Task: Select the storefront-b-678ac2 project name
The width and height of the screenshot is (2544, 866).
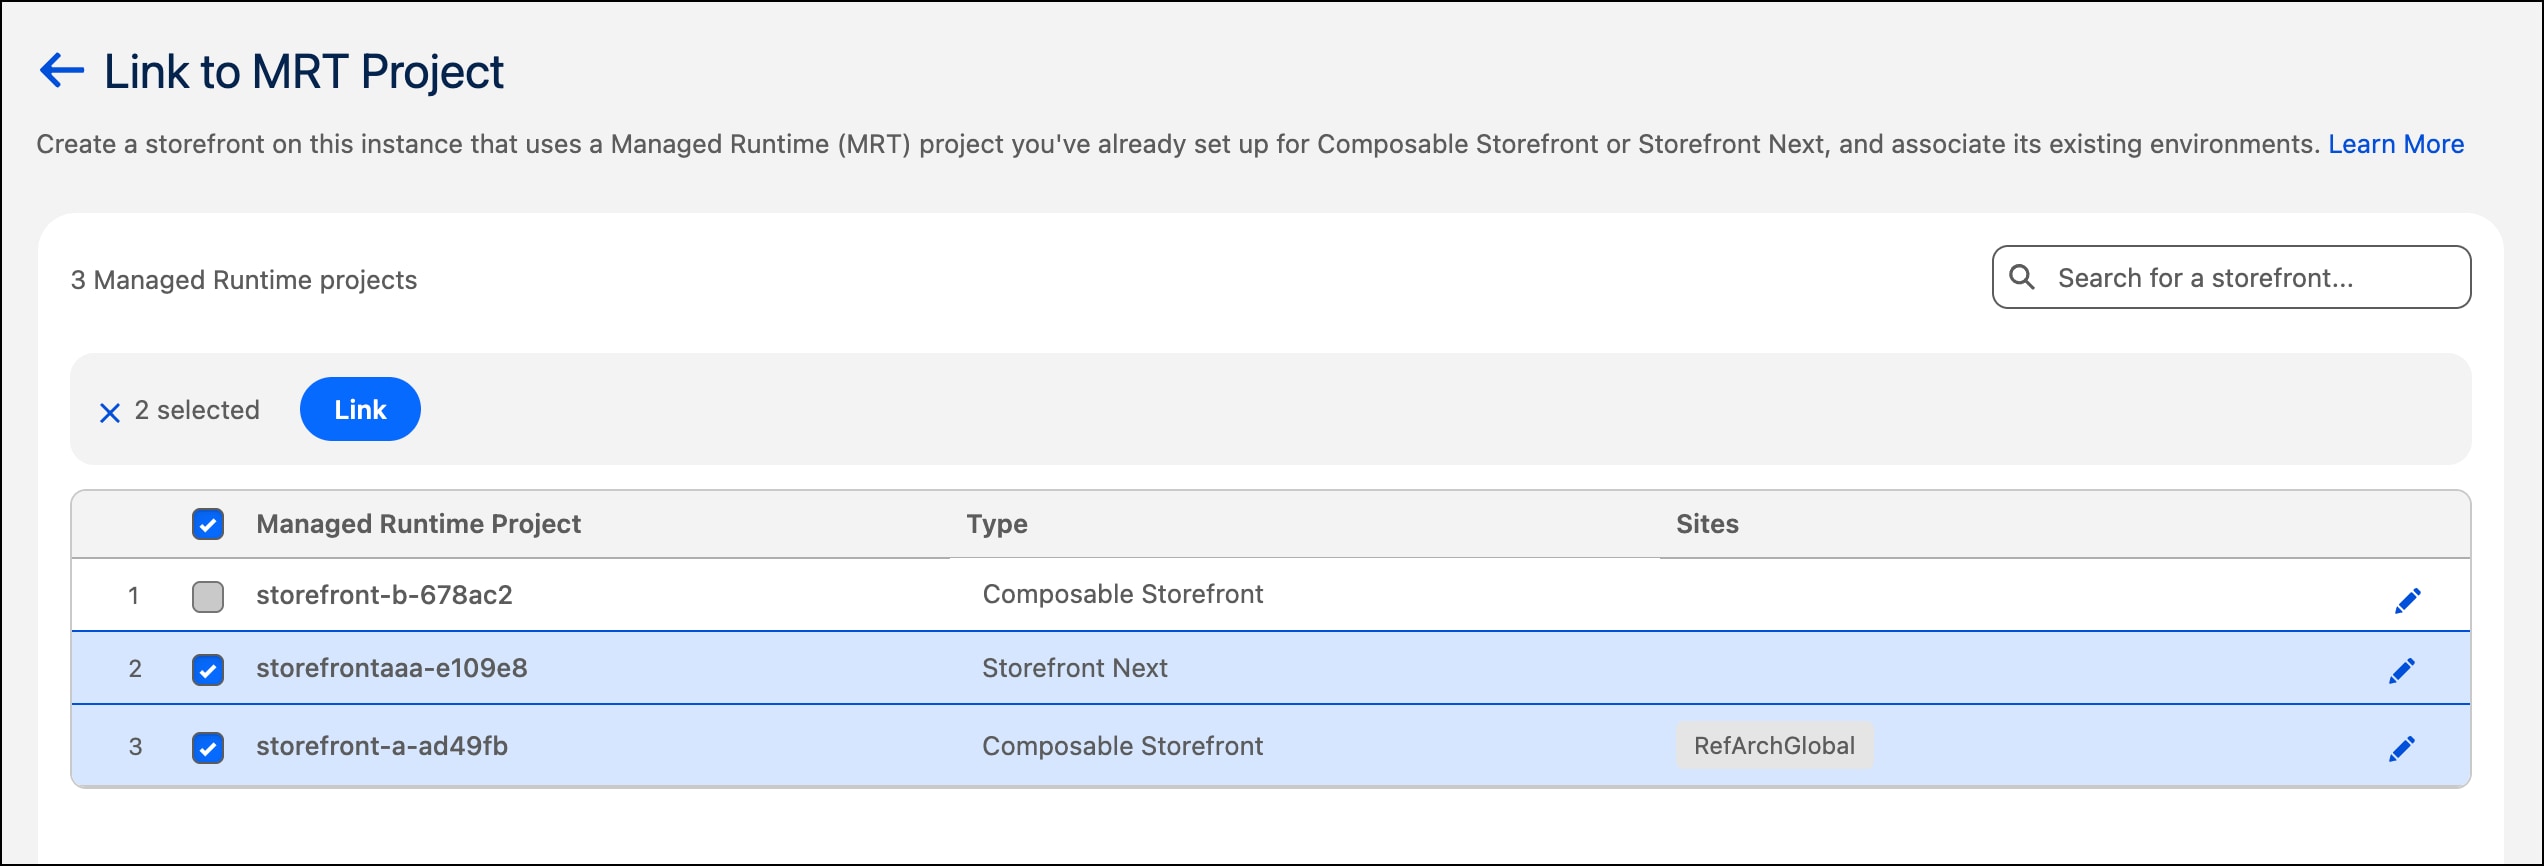Action: point(384,595)
